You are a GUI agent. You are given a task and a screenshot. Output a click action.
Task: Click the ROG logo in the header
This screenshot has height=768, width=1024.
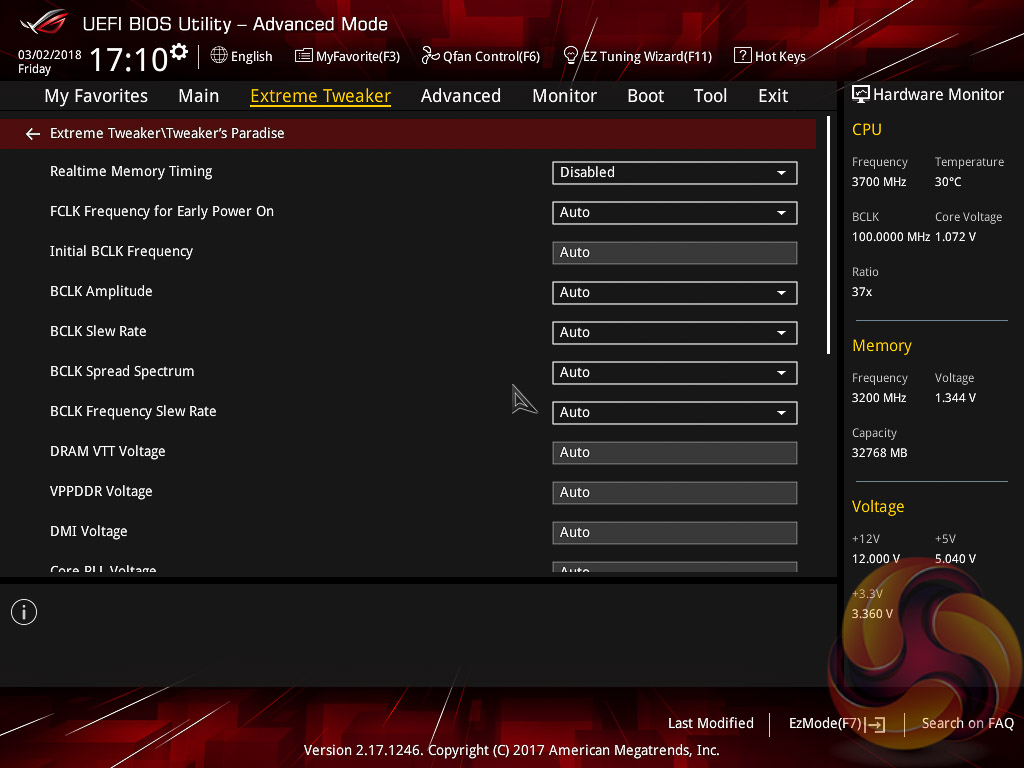44,23
